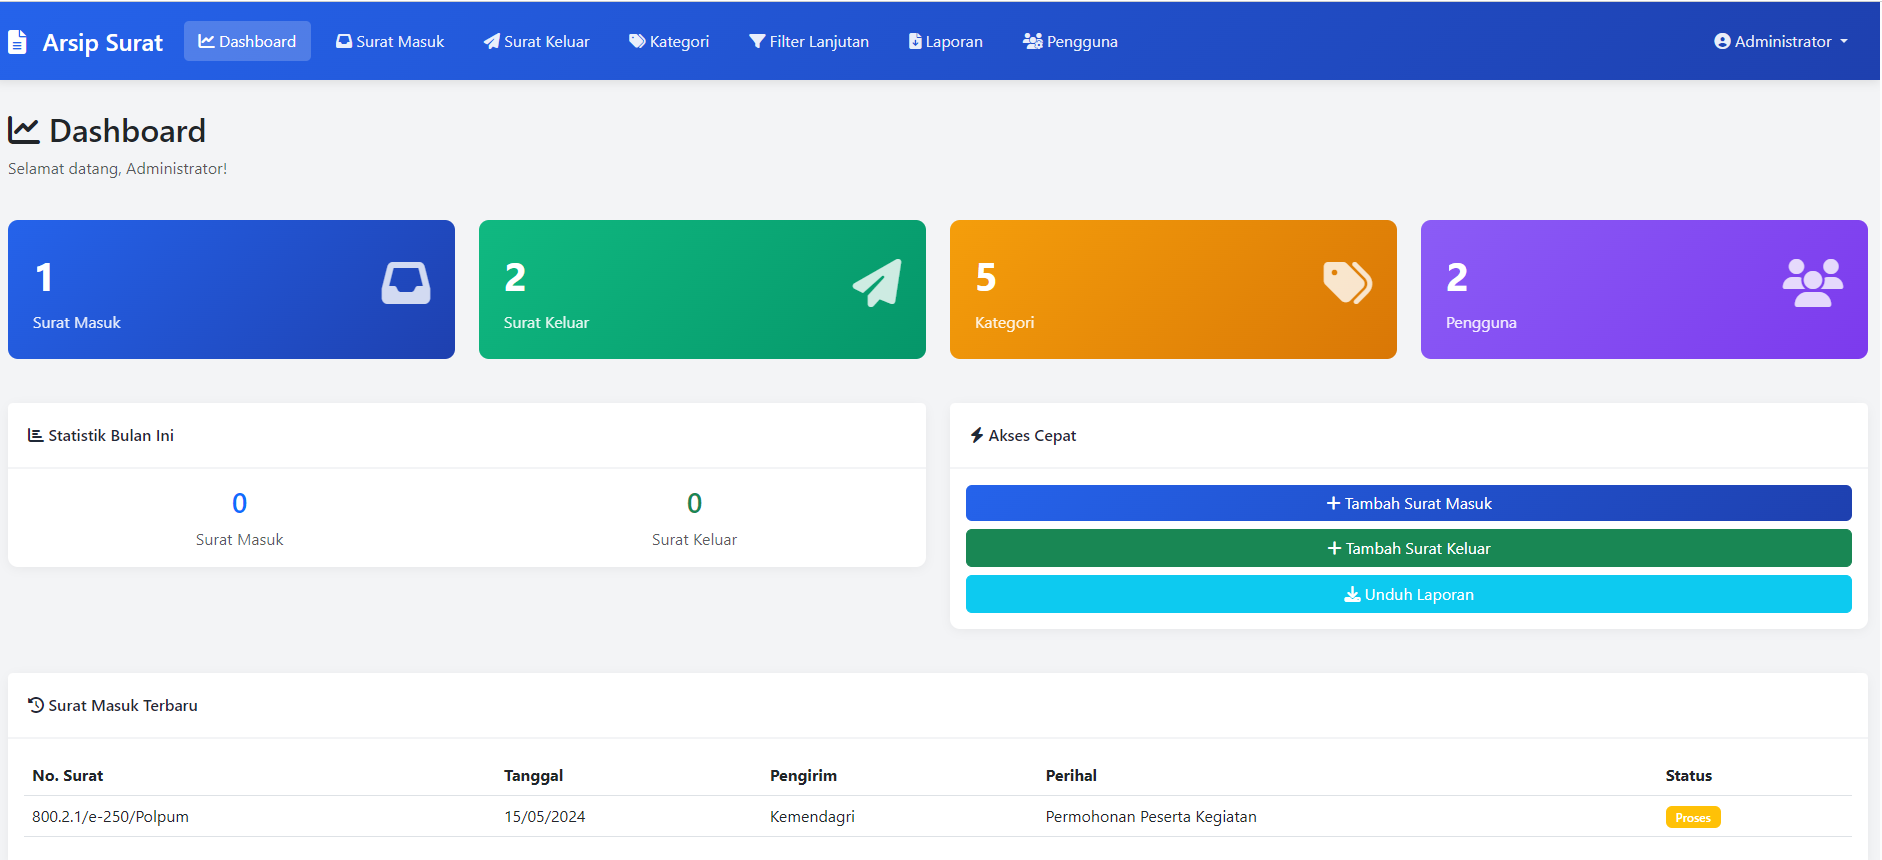The height and width of the screenshot is (860, 1882).
Task: Click the Tambah Surat Keluar button
Action: tap(1409, 548)
